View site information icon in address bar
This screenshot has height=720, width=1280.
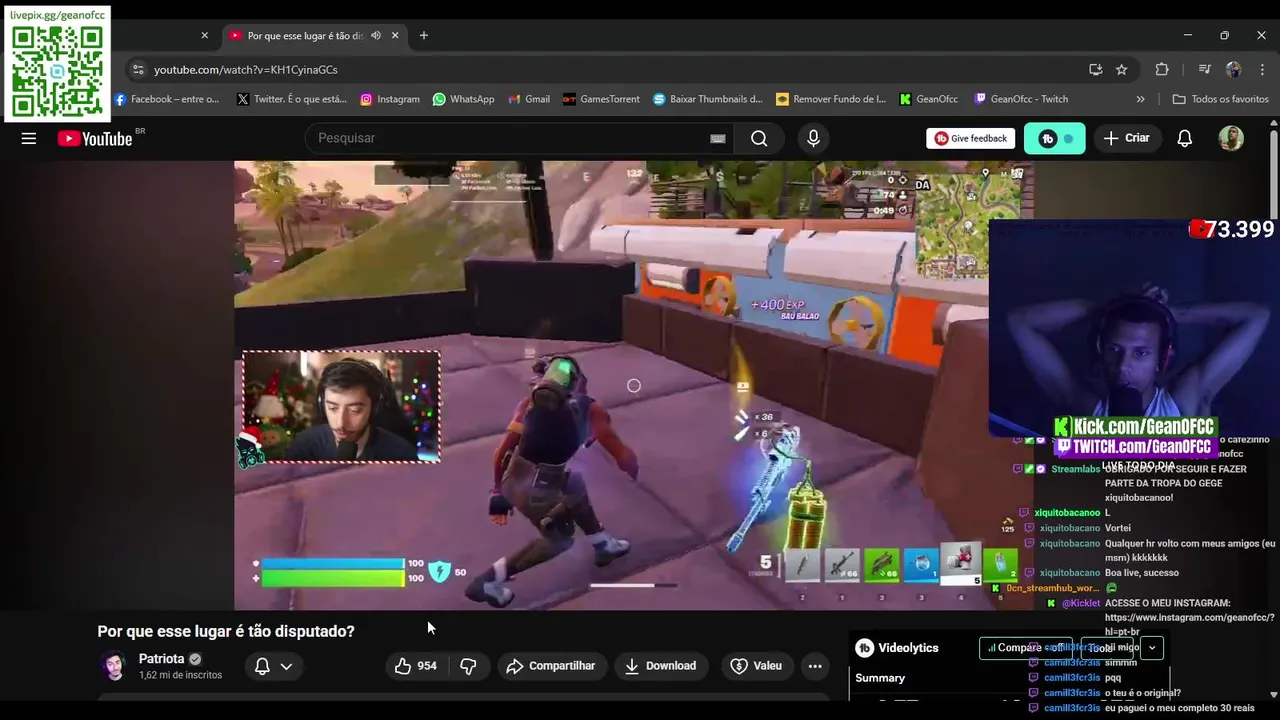pyautogui.click(x=138, y=70)
